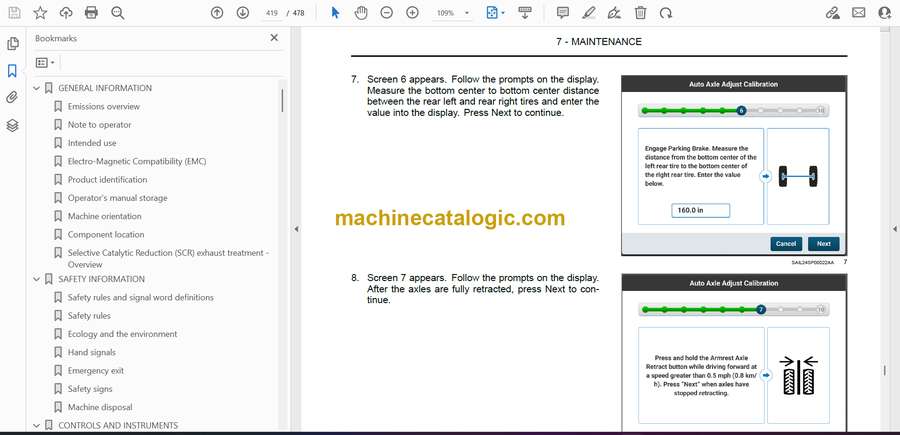Go to next page with down arrow
This screenshot has width=900, height=435.
[x=243, y=13]
